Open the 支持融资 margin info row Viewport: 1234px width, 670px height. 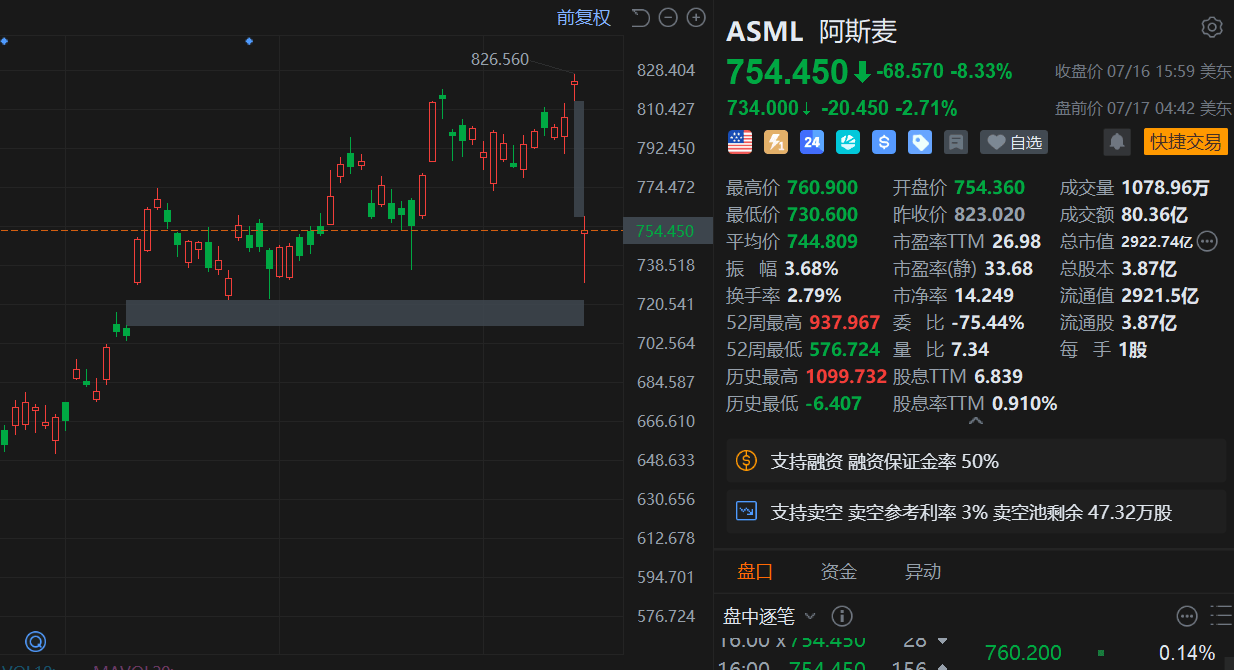coord(976,461)
